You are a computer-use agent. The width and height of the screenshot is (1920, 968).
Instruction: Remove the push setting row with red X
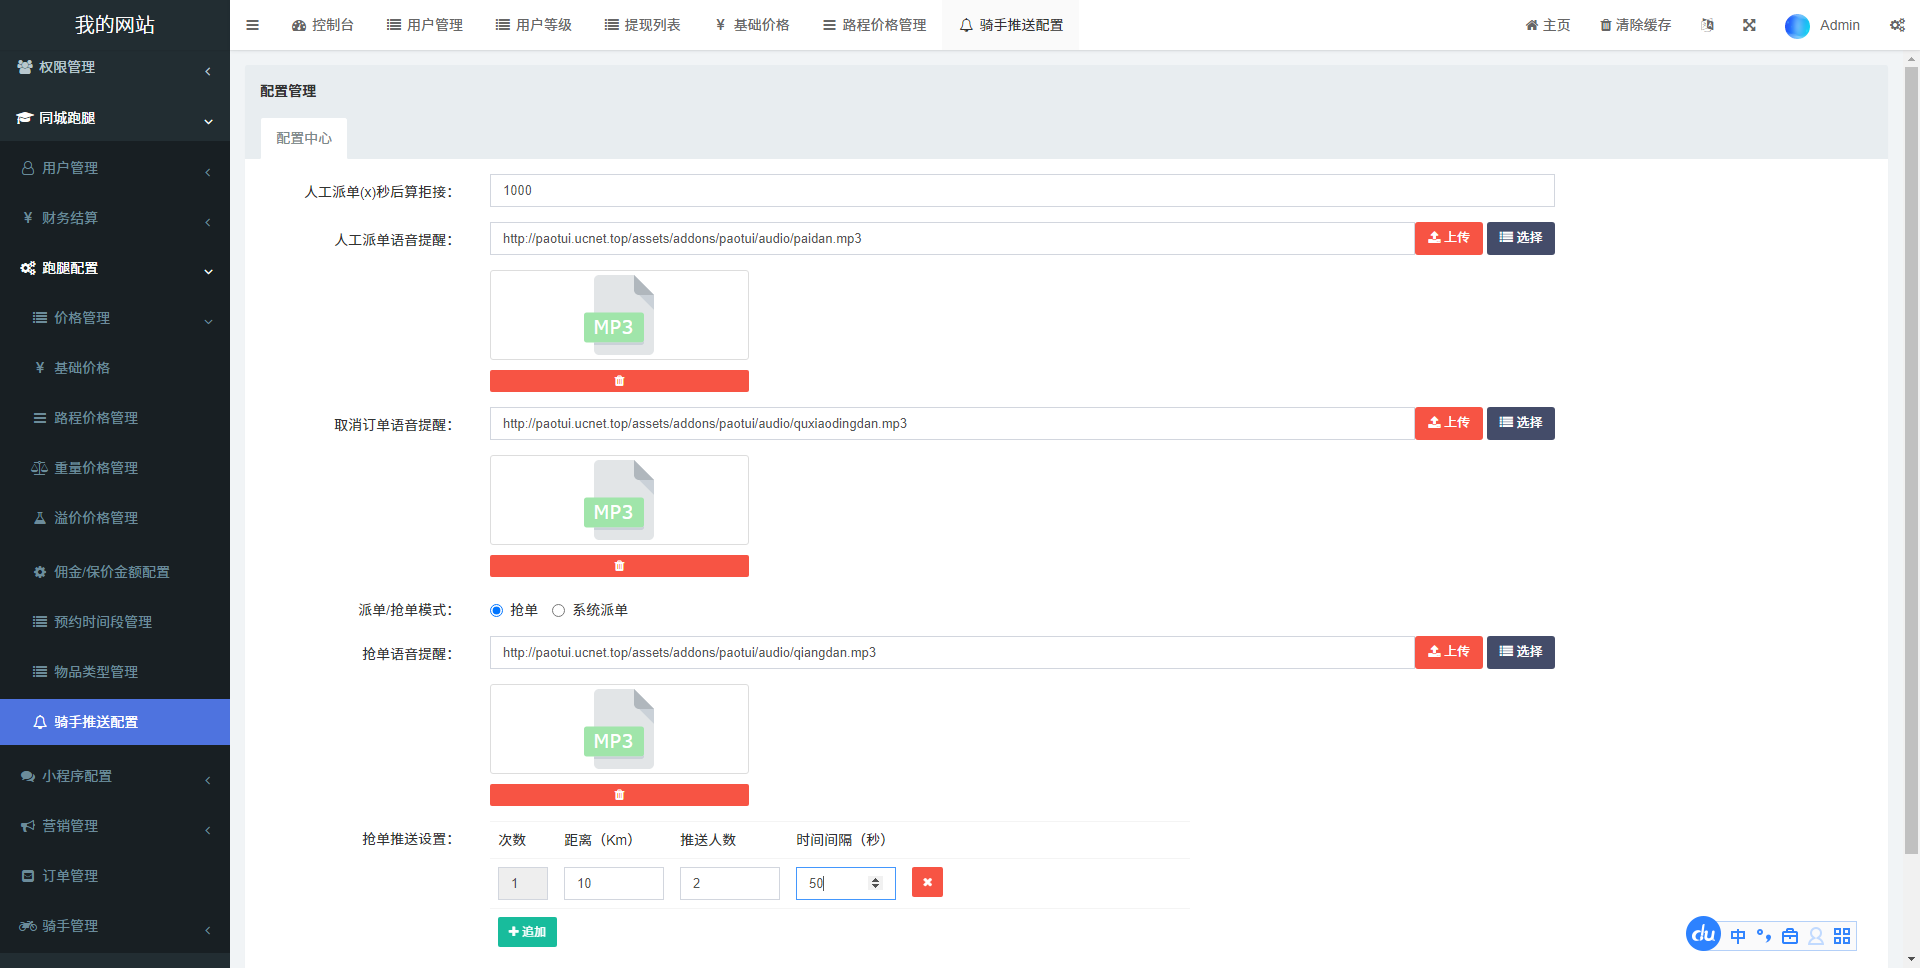(927, 882)
